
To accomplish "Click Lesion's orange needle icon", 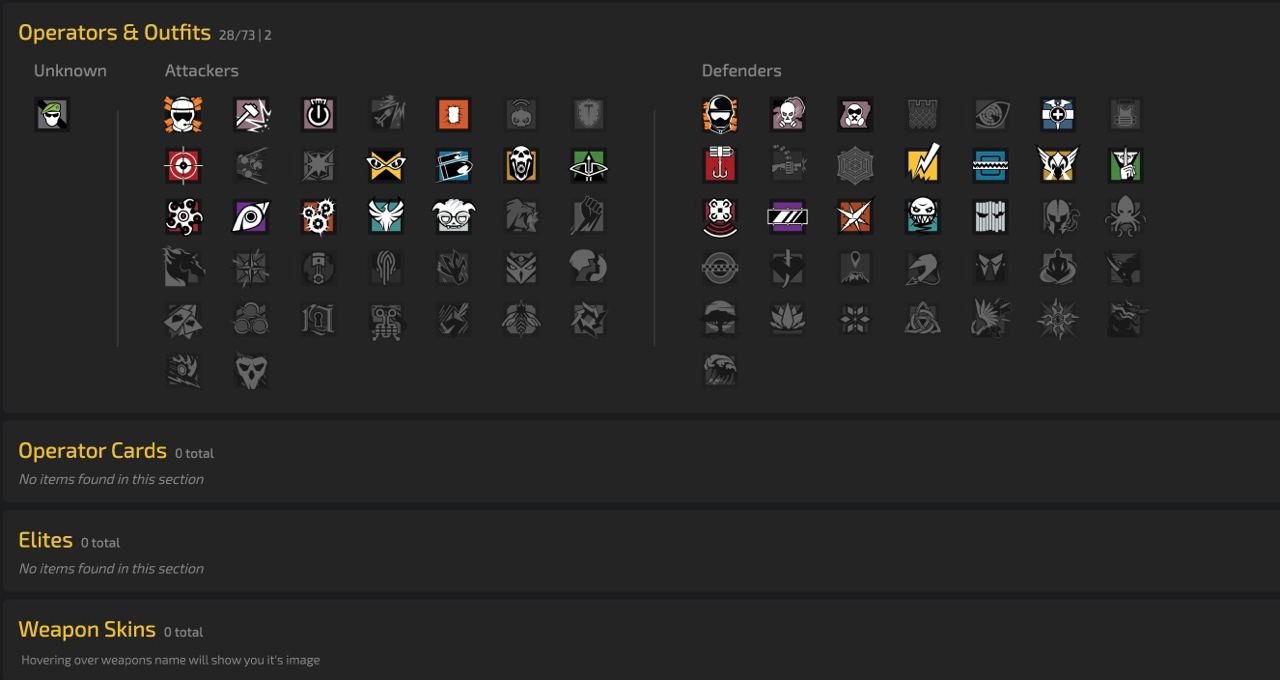I will tap(855, 217).
